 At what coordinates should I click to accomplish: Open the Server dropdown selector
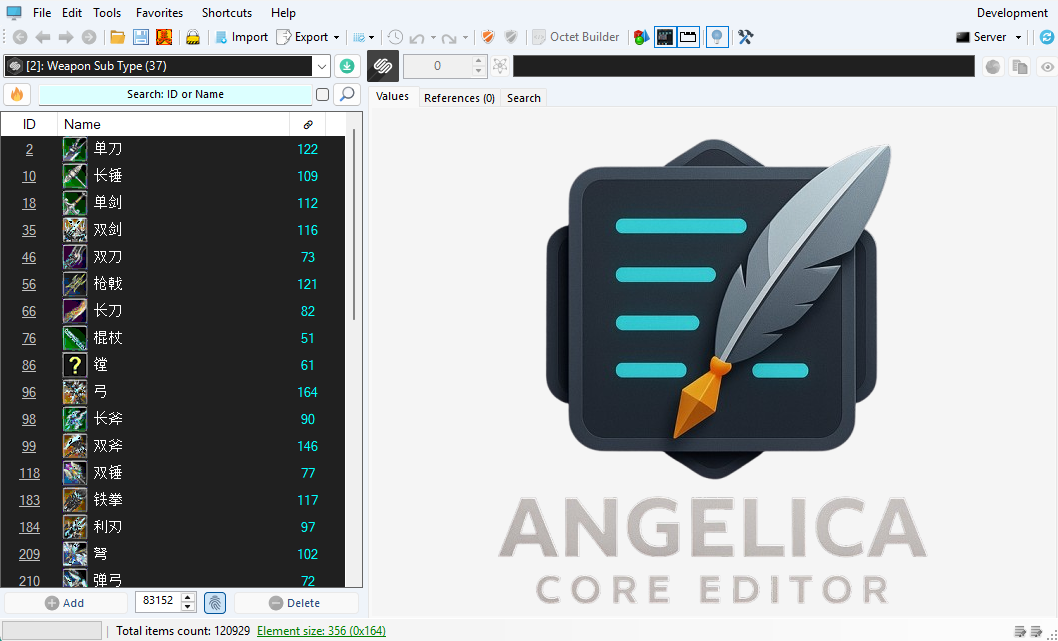[990, 37]
